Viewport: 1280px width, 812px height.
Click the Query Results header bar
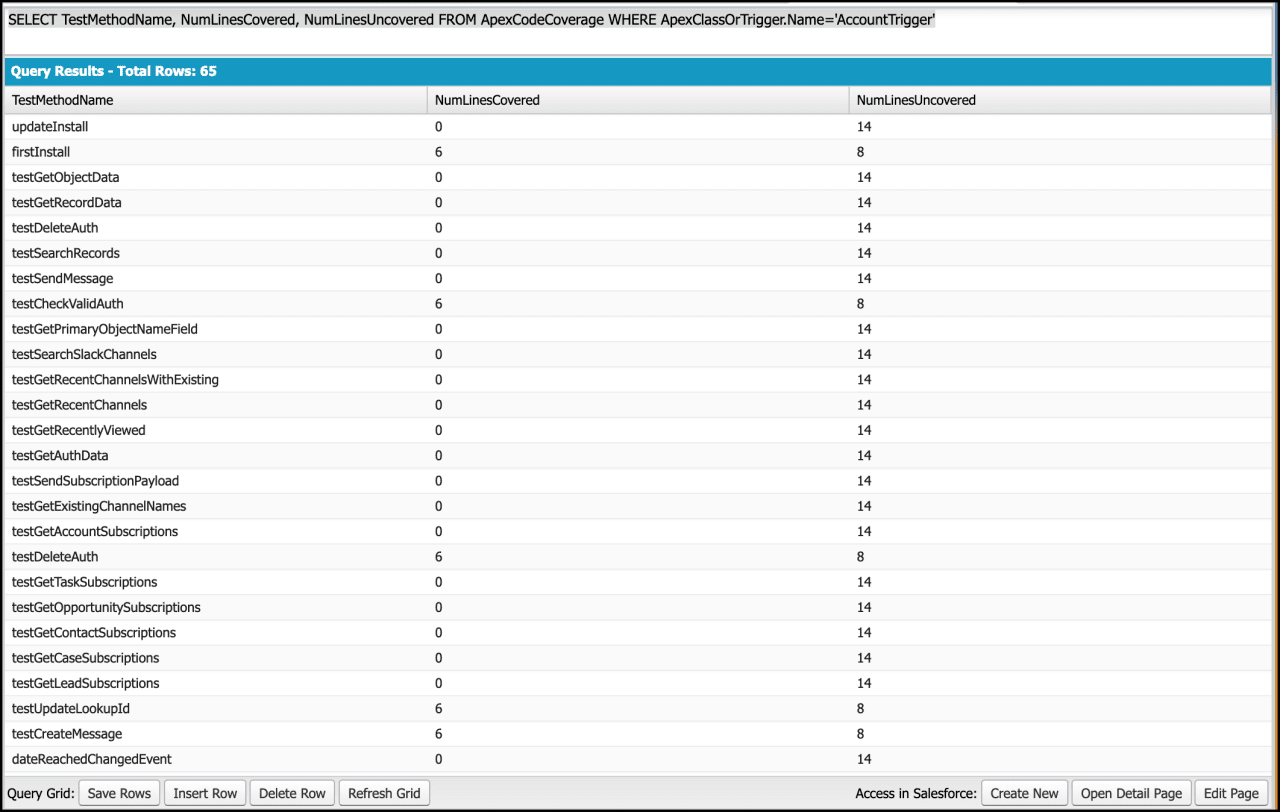640,71
